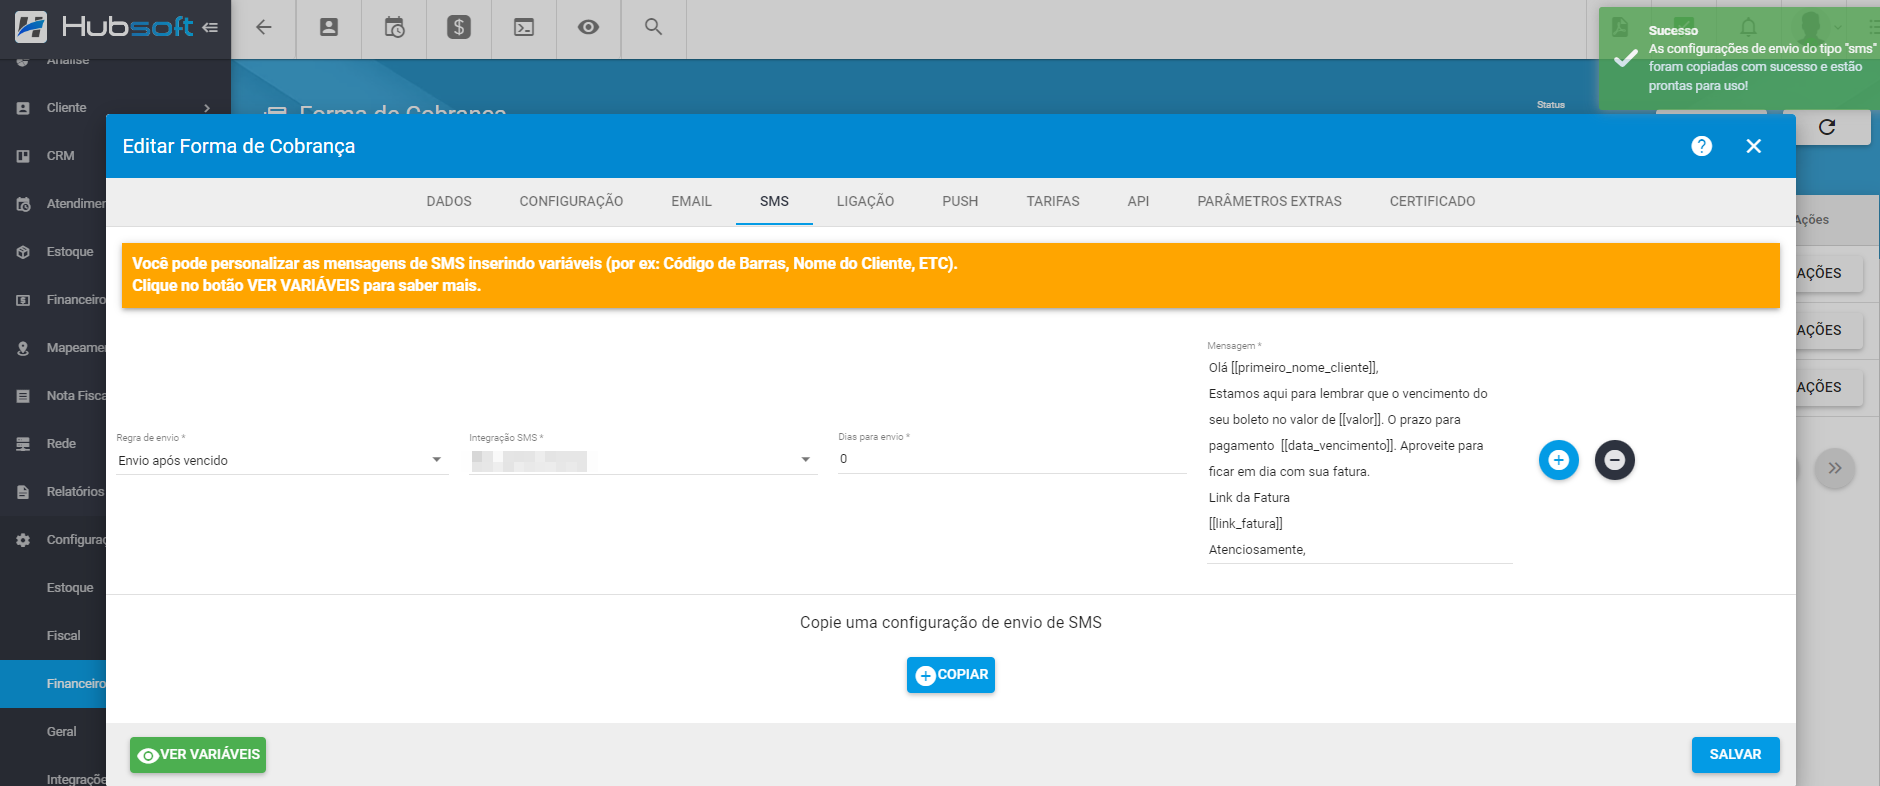Open the EMAIL tab
Screen dimensions: 1880x786
point(691,201)
